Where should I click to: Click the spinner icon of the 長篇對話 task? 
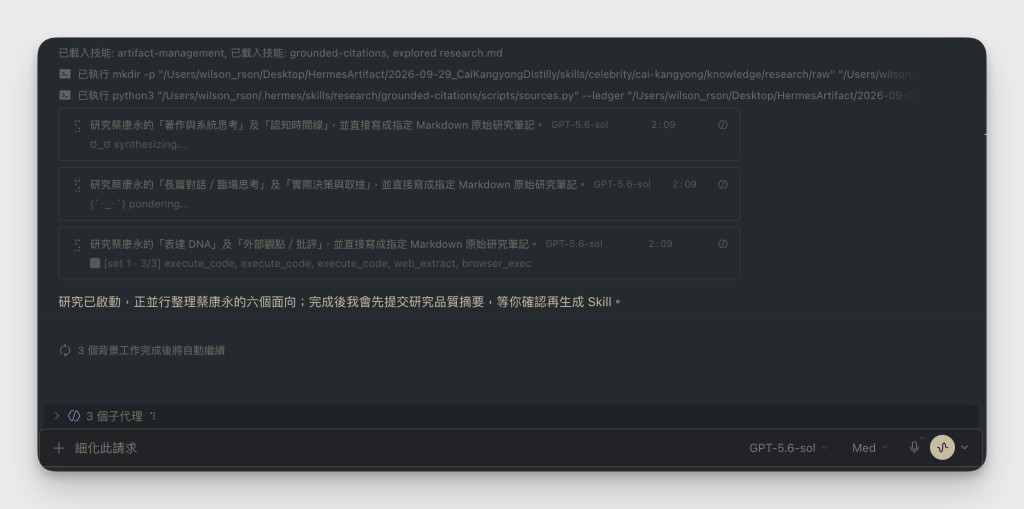[77, 185]
